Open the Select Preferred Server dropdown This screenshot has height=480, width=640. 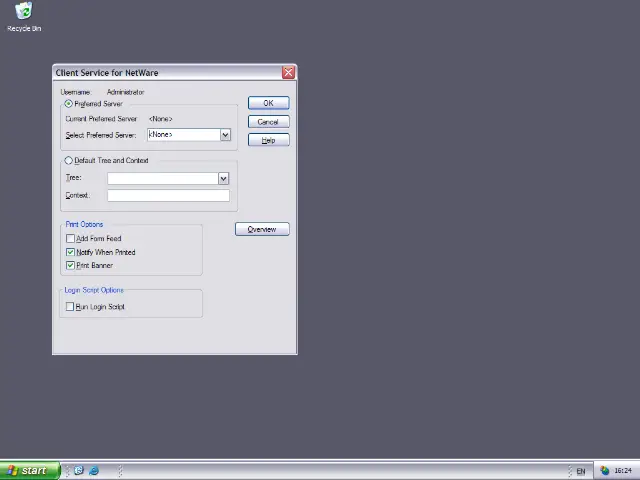click(x=225, y=135)
